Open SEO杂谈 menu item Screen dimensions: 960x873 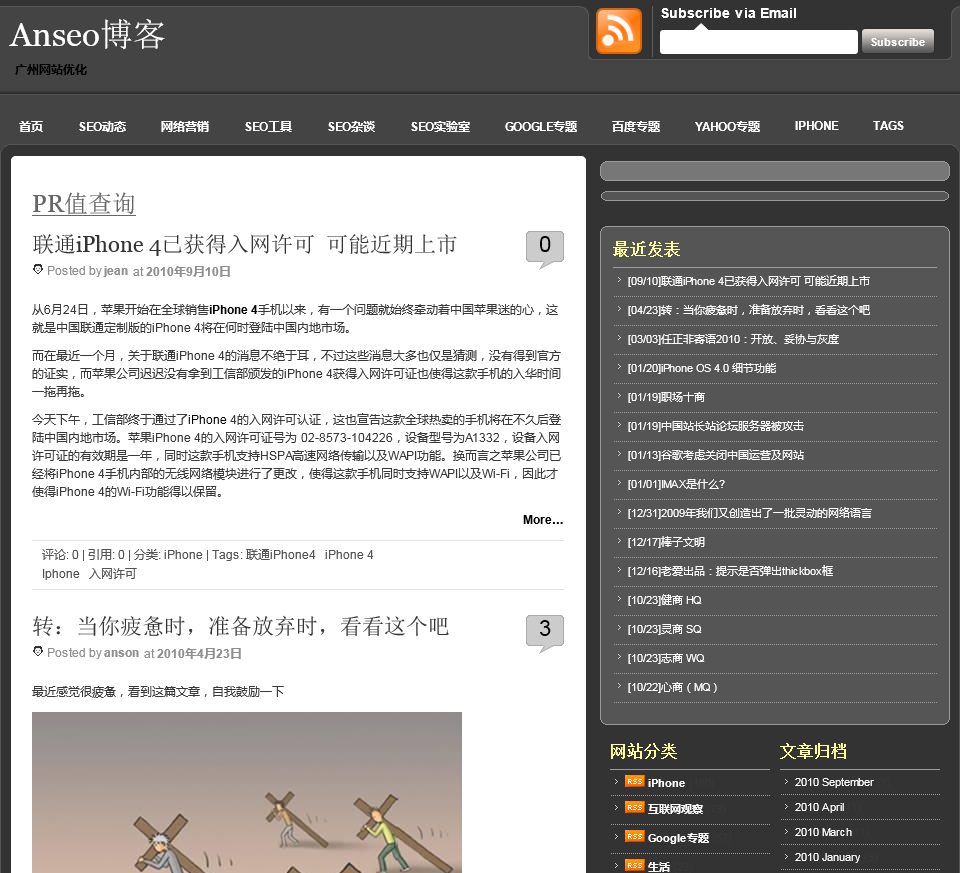[351, 127]
